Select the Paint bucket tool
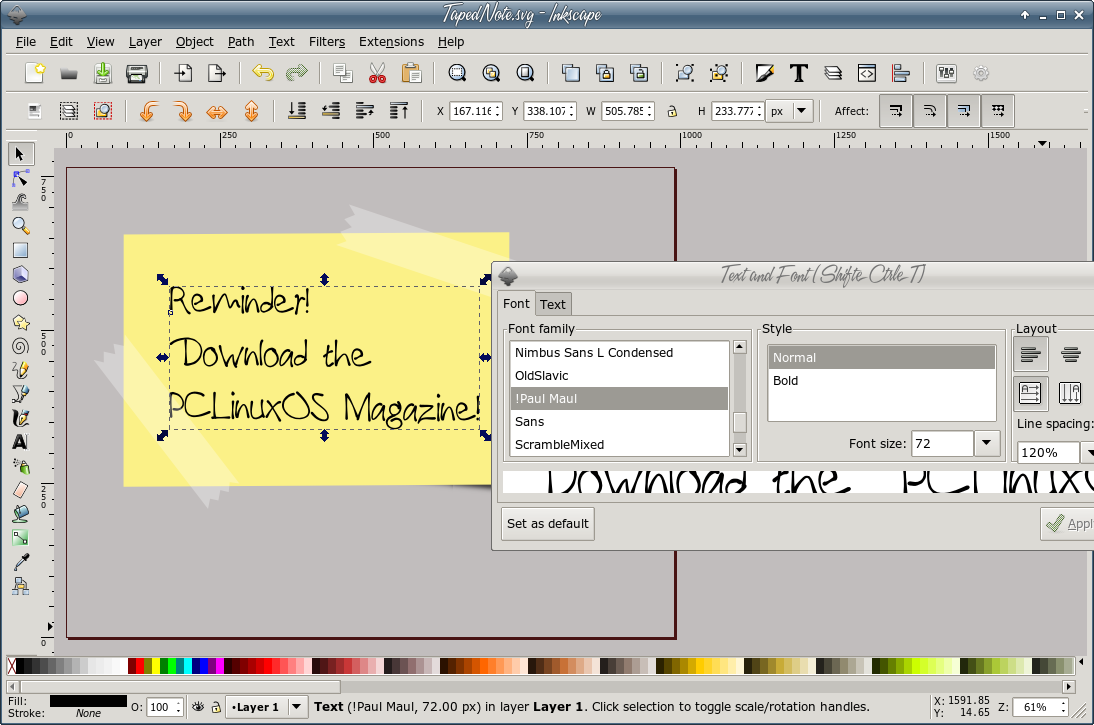This screenshot has height=725, width=1094. [20, 514]
